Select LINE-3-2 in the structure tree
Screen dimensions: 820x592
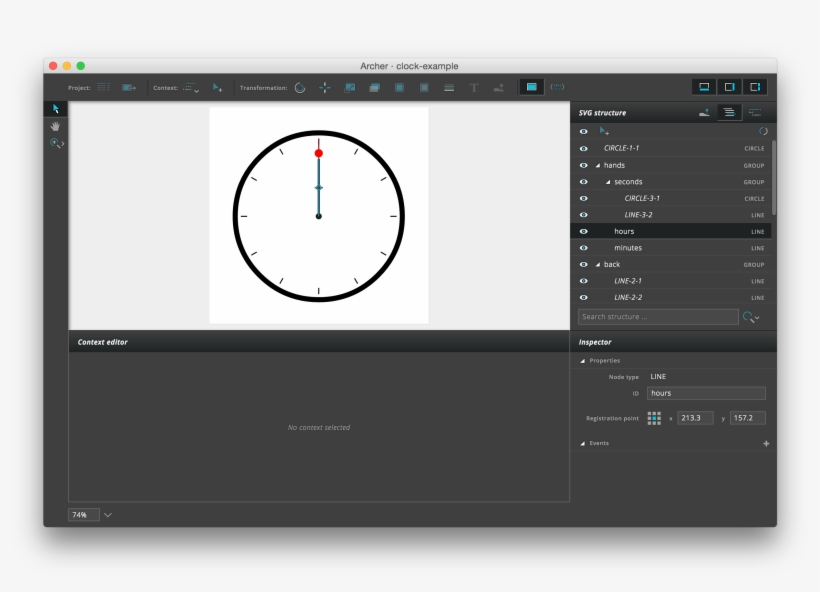[638, 215]
